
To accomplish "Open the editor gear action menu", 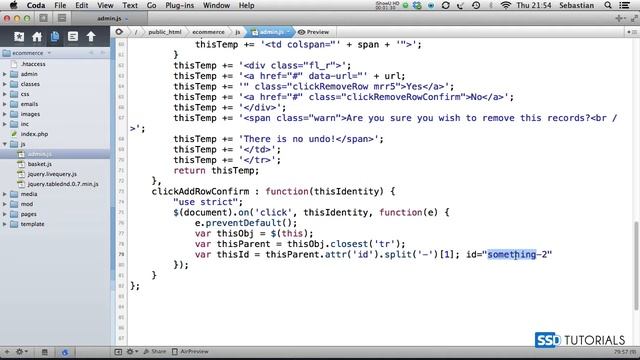I will (131, 351).
